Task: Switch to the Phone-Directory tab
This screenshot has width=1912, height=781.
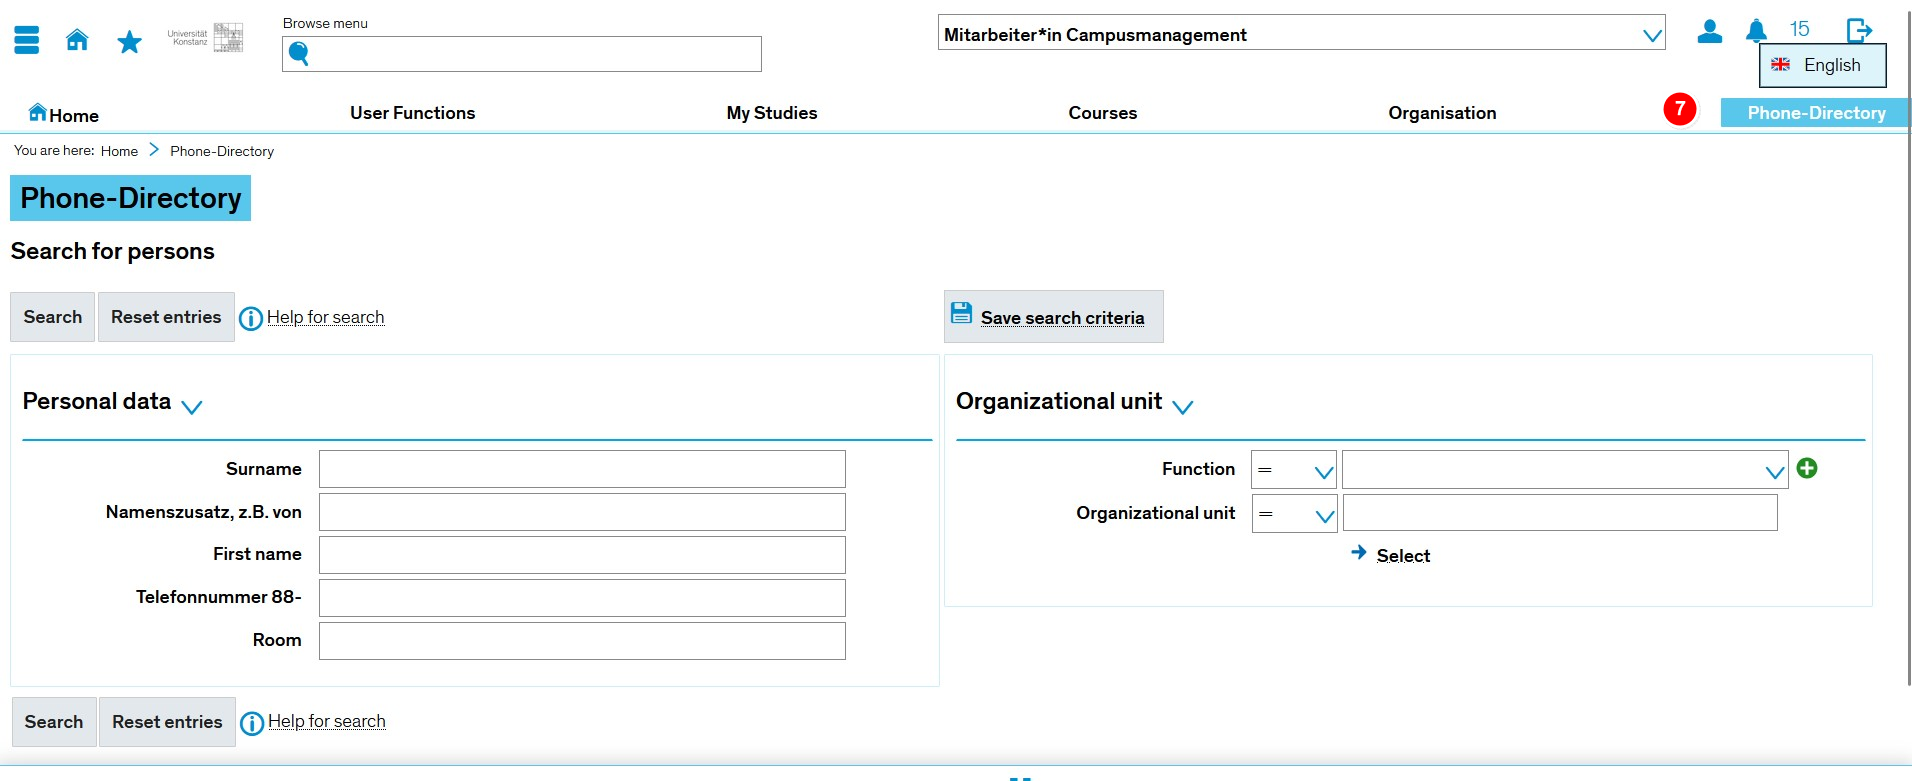Action: pyautogui.click(x=1815, y=113)
